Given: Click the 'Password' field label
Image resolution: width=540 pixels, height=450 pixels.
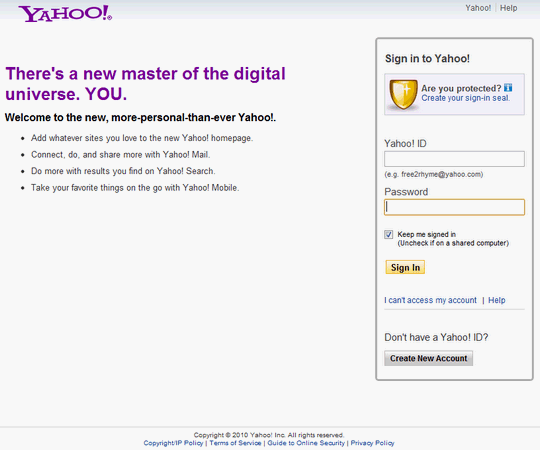Looking at the screenshot, I should tap(406, 192).
